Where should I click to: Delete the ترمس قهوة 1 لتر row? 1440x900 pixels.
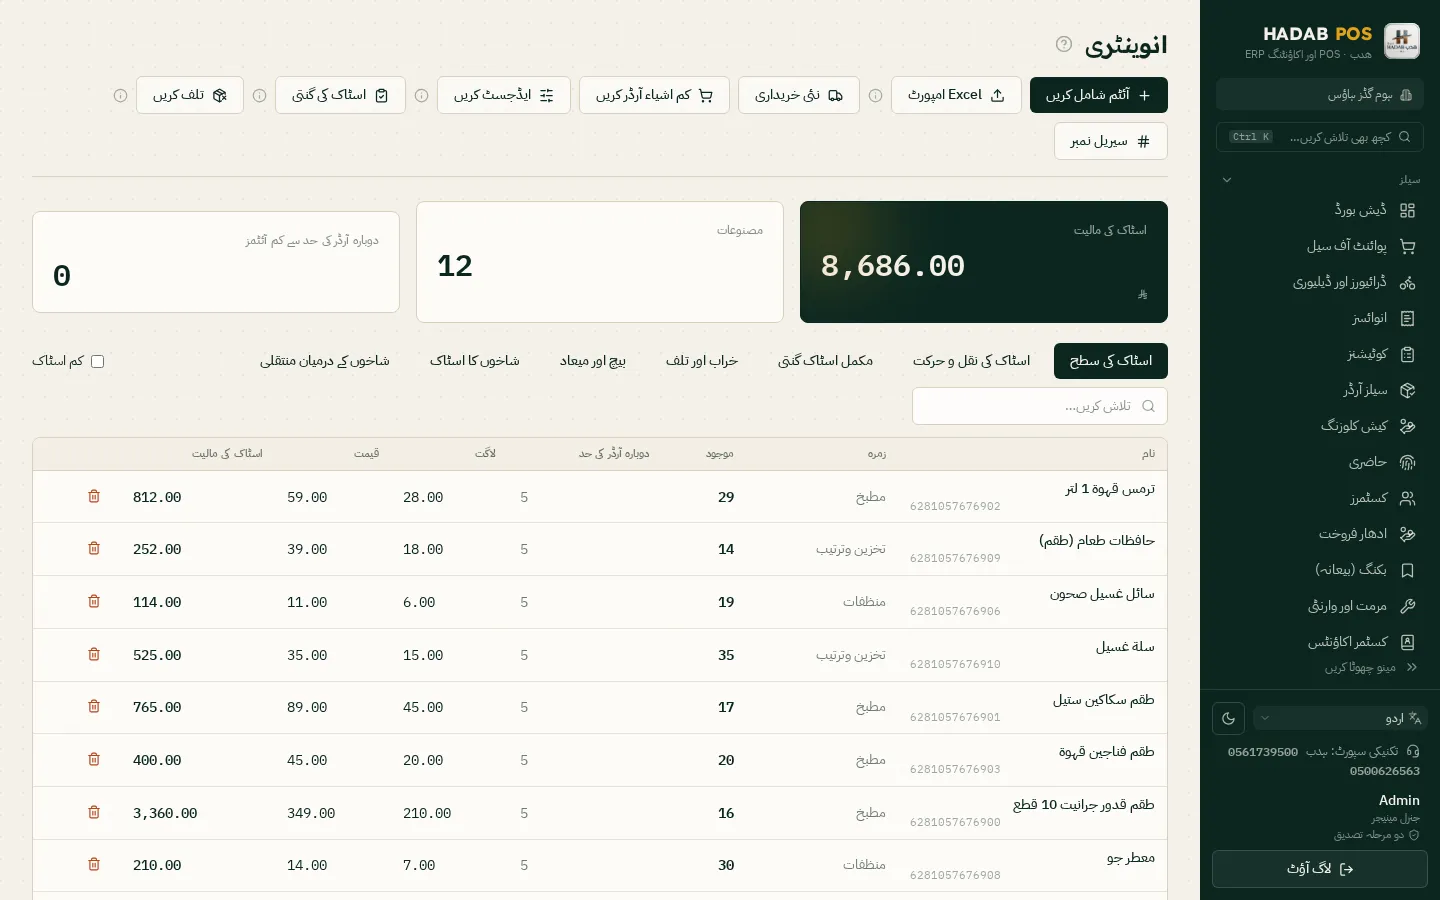94,496
